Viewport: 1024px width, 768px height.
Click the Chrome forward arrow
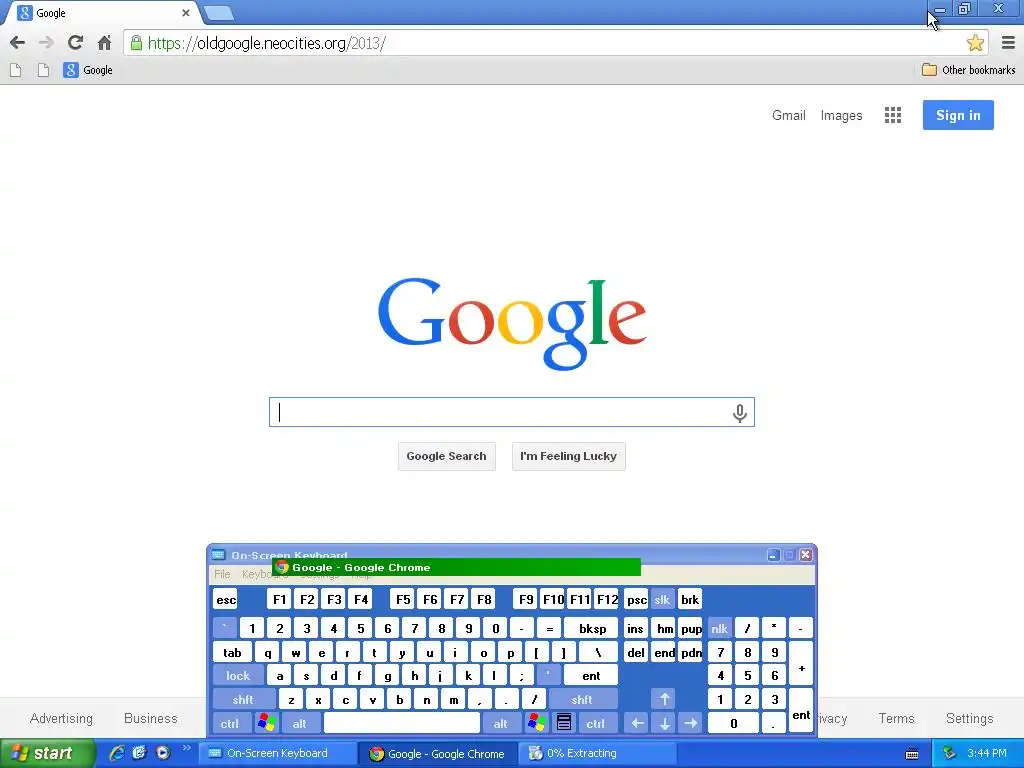click(x=46, y=43)
